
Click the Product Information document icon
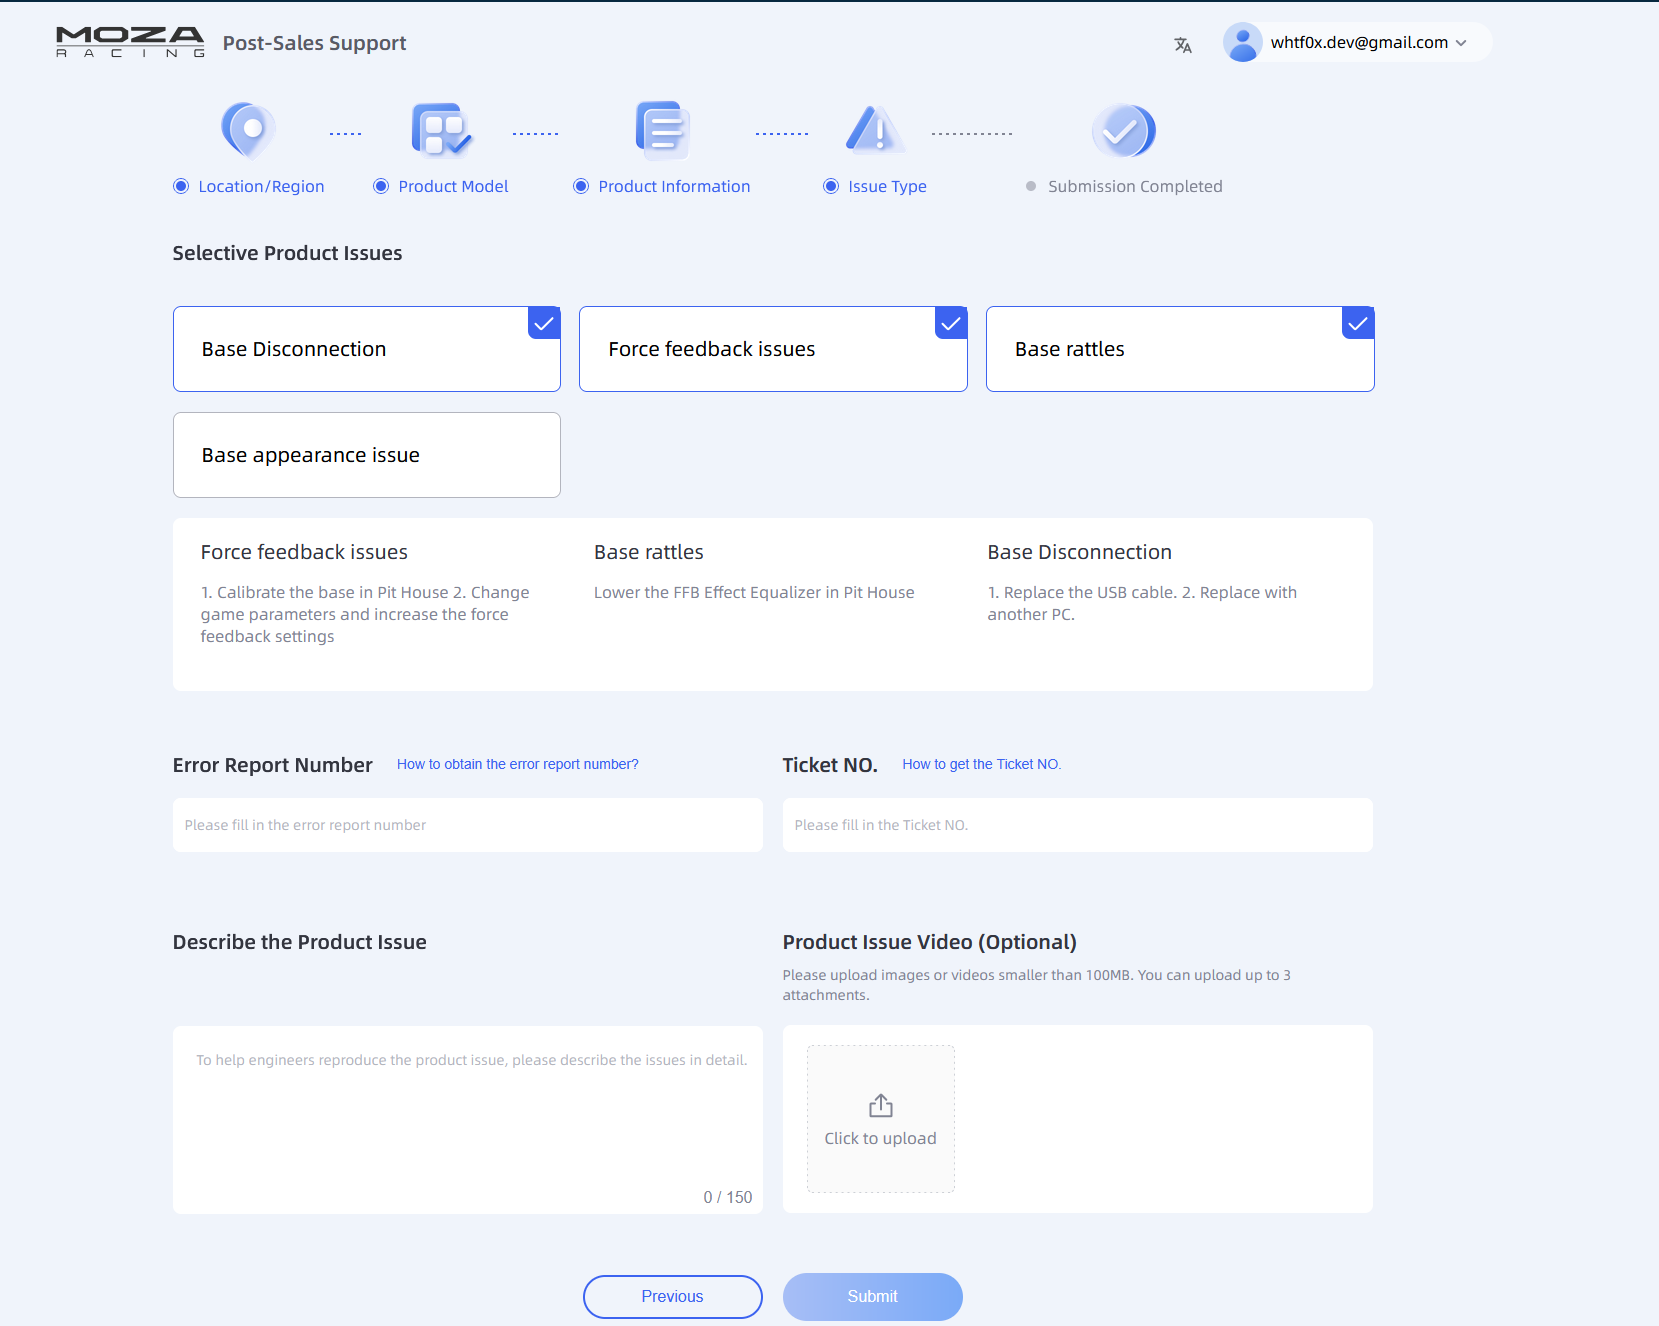click(662, 130)
